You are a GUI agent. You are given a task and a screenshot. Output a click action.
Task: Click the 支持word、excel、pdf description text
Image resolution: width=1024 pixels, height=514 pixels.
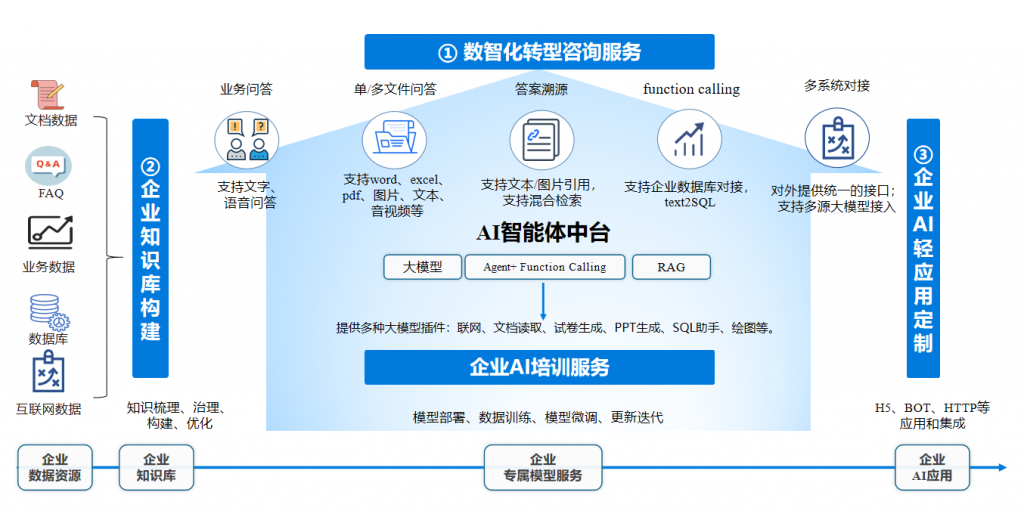pyautogui.click(x=394, y=195)
